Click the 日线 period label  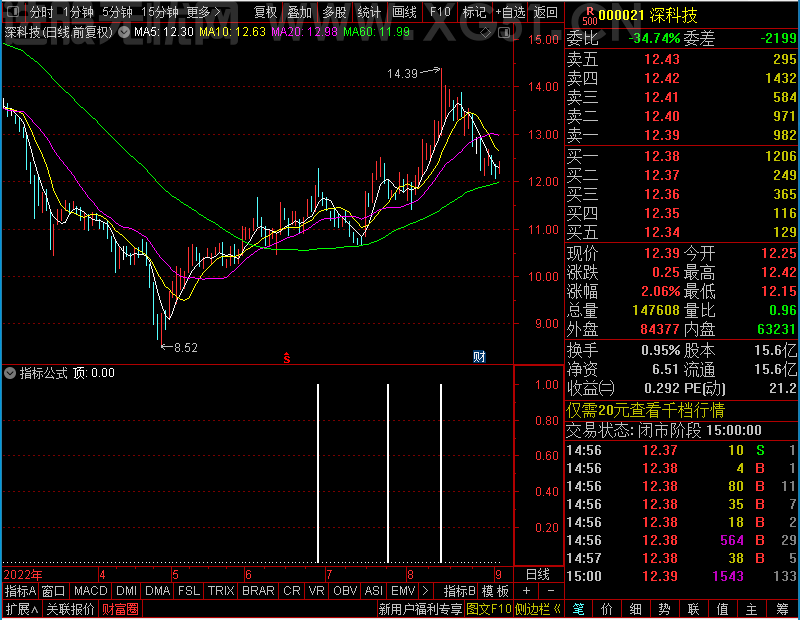pyautogui.click(x=538, y=575)
